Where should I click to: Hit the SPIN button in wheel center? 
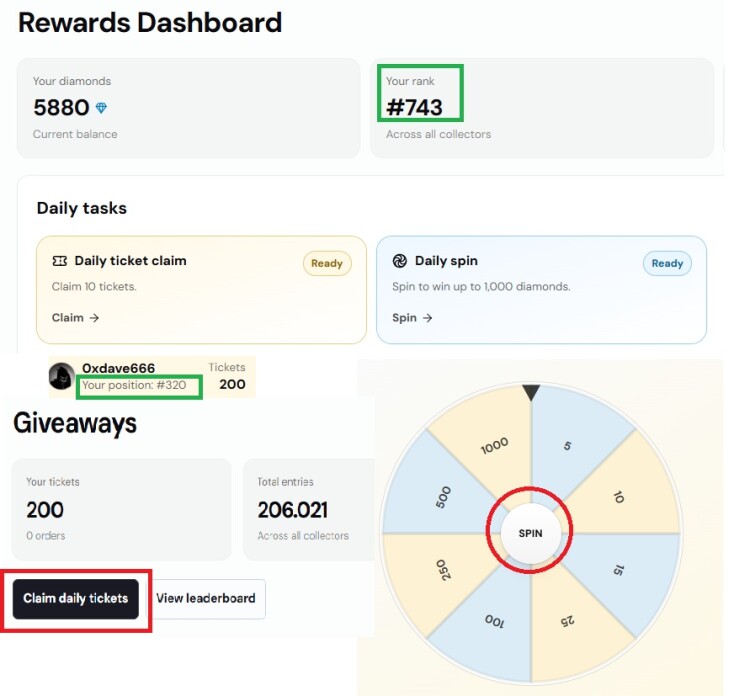[x=530, y=533]
